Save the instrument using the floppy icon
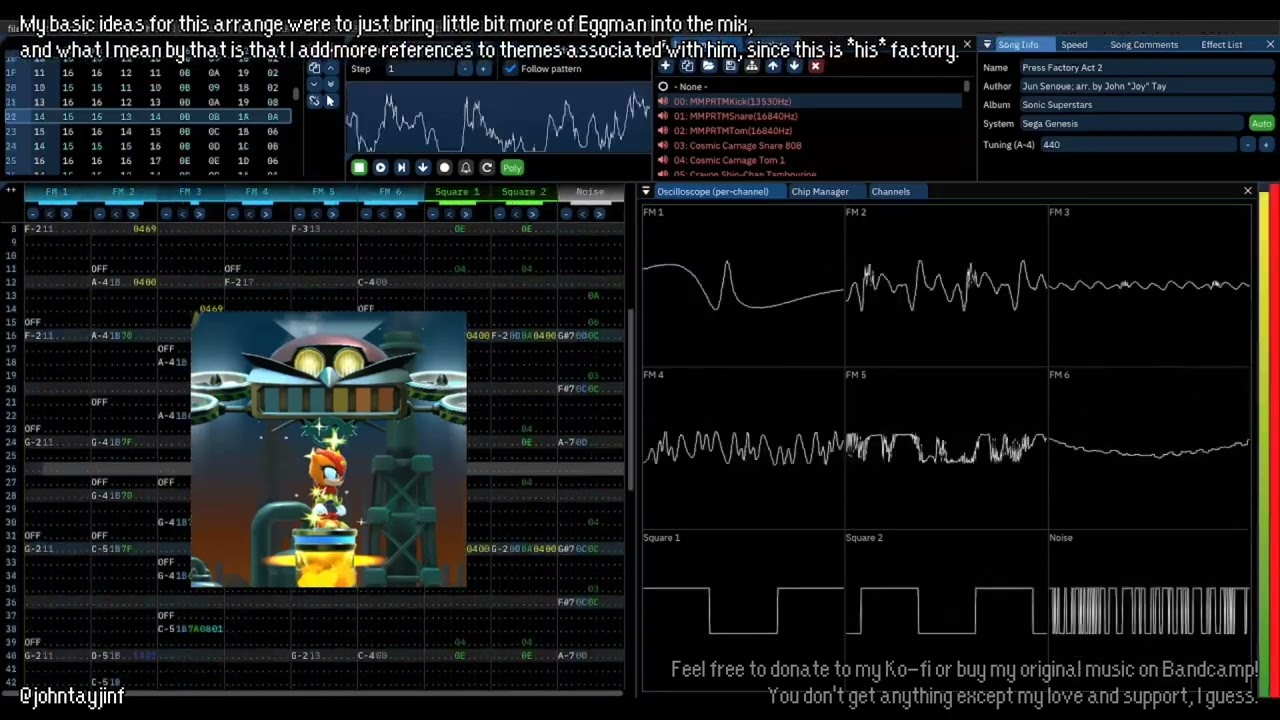1280x720 pixels. coord(730,66)
